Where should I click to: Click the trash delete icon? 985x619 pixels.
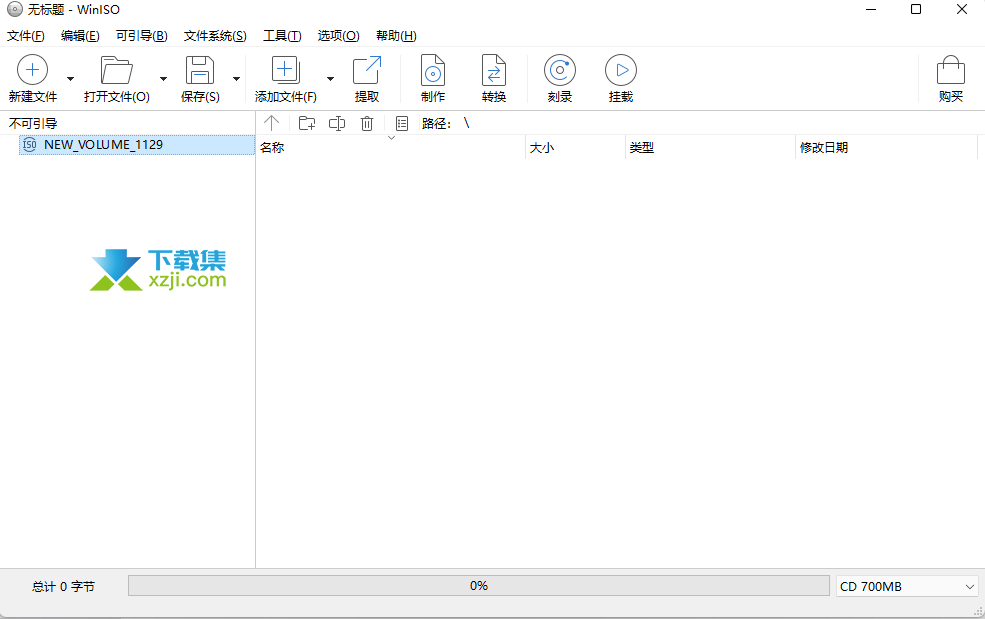pyautogui.click(x=367, y=123)
